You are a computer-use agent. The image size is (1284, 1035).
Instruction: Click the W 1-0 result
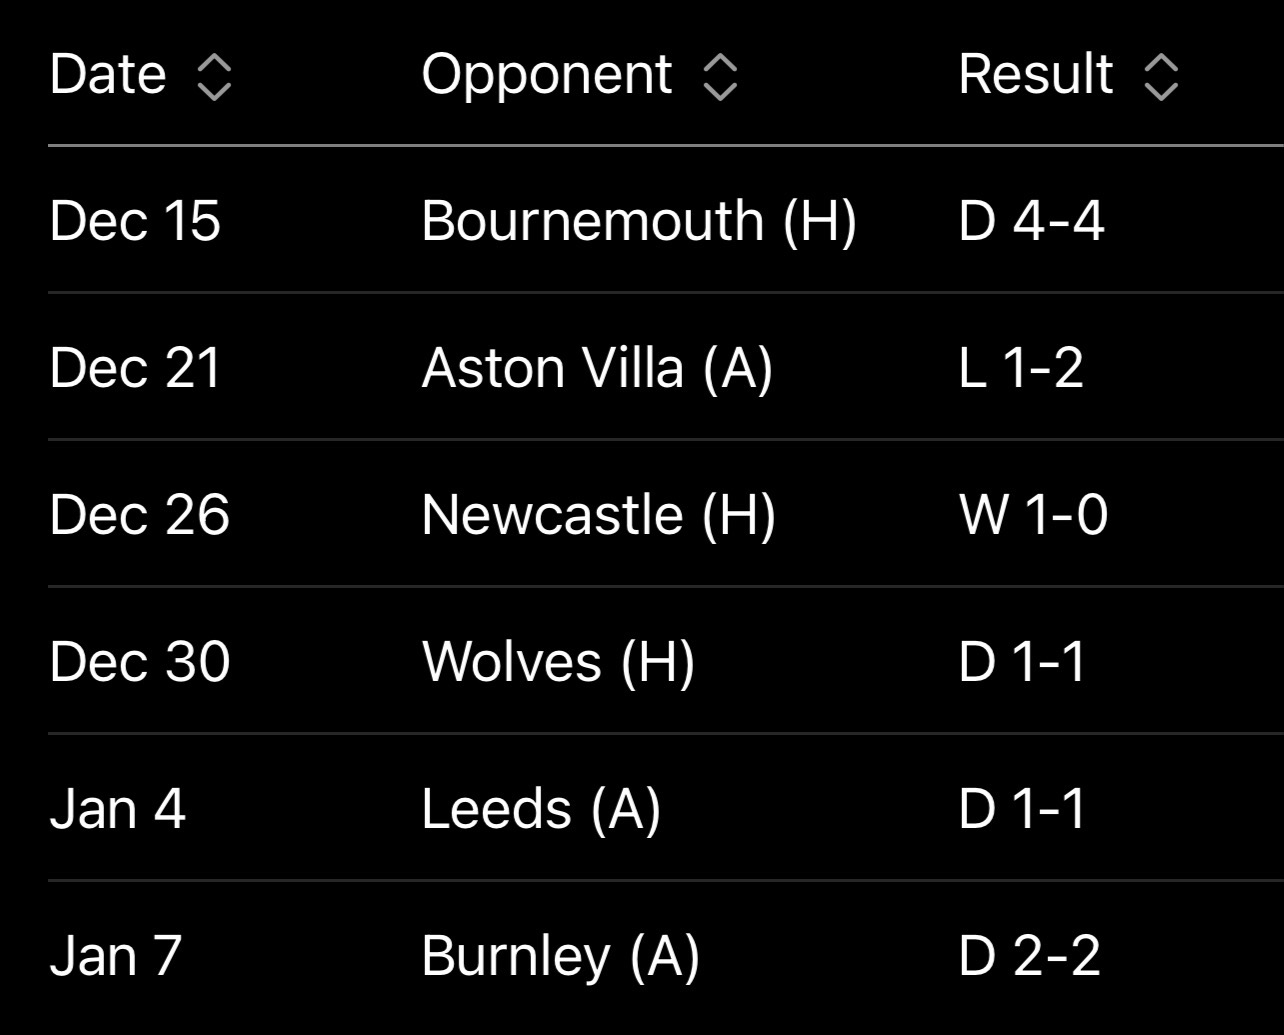pos(1033,514)
